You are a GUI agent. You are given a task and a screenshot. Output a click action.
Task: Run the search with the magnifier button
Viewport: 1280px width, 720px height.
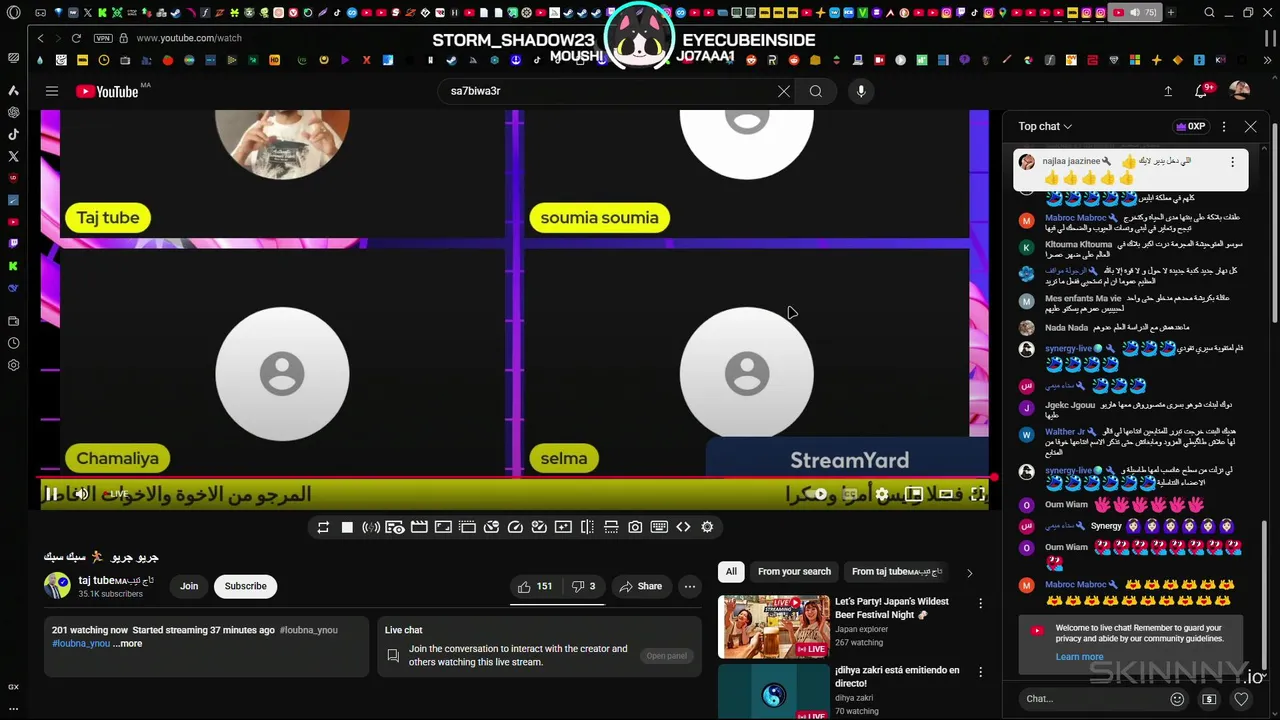pos(816,91)
